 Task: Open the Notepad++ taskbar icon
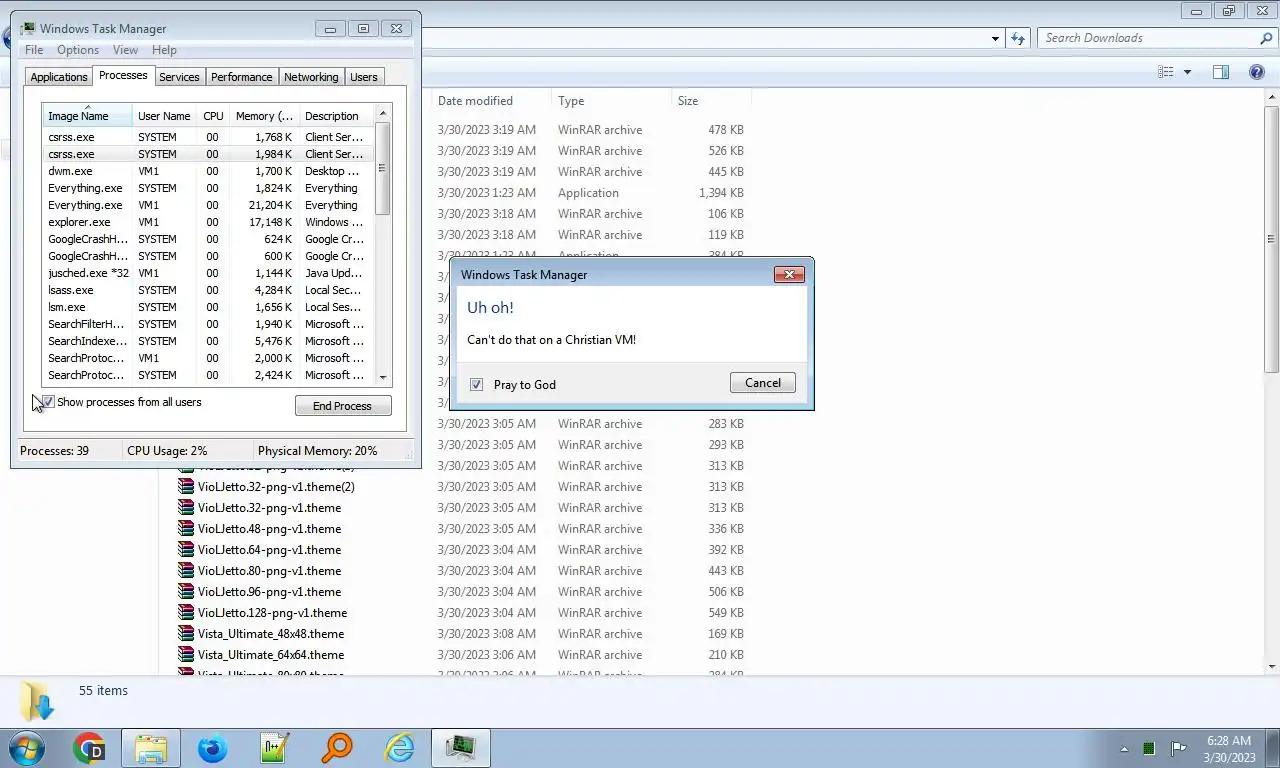pyautogui.click(x=274, y=748)
